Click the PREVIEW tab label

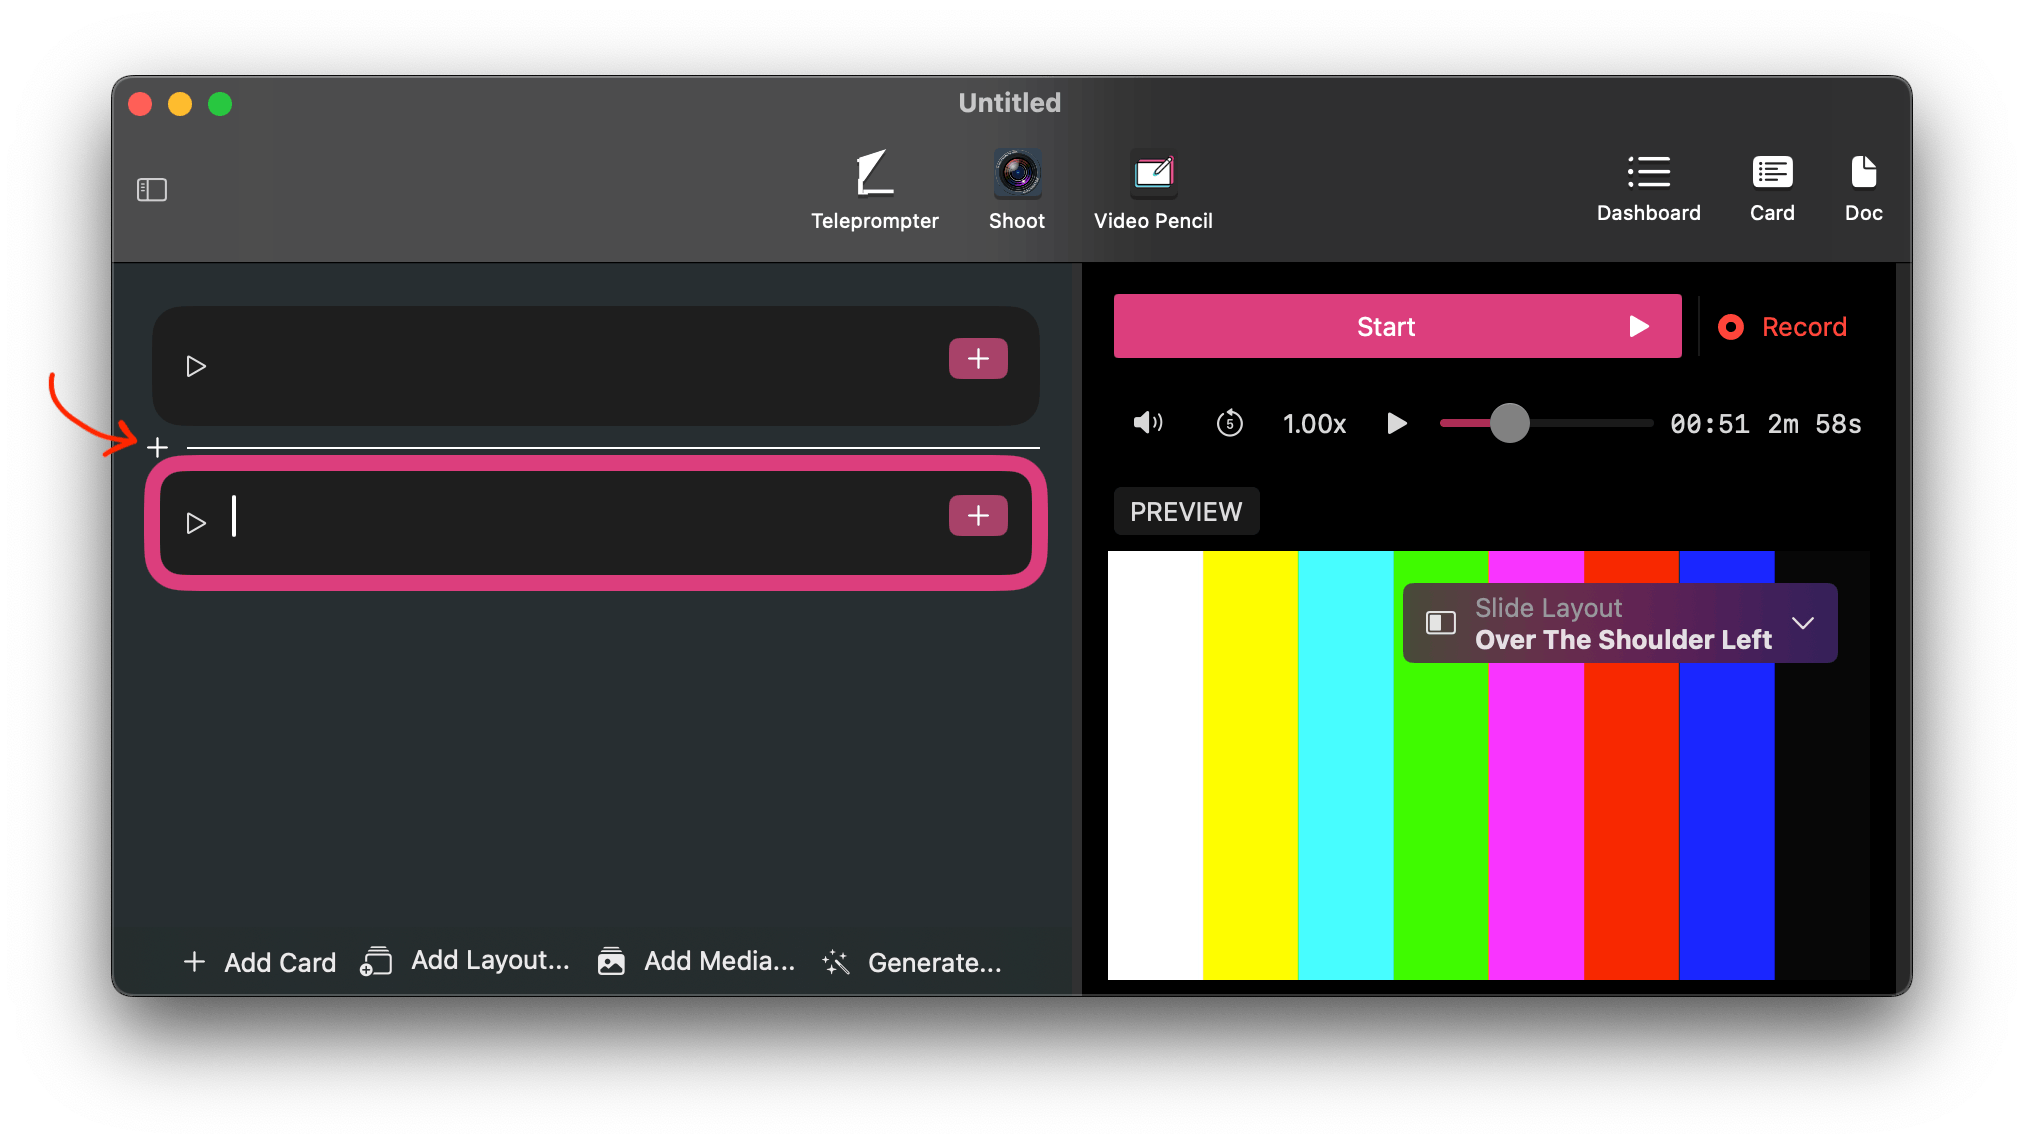(1184, 510)
